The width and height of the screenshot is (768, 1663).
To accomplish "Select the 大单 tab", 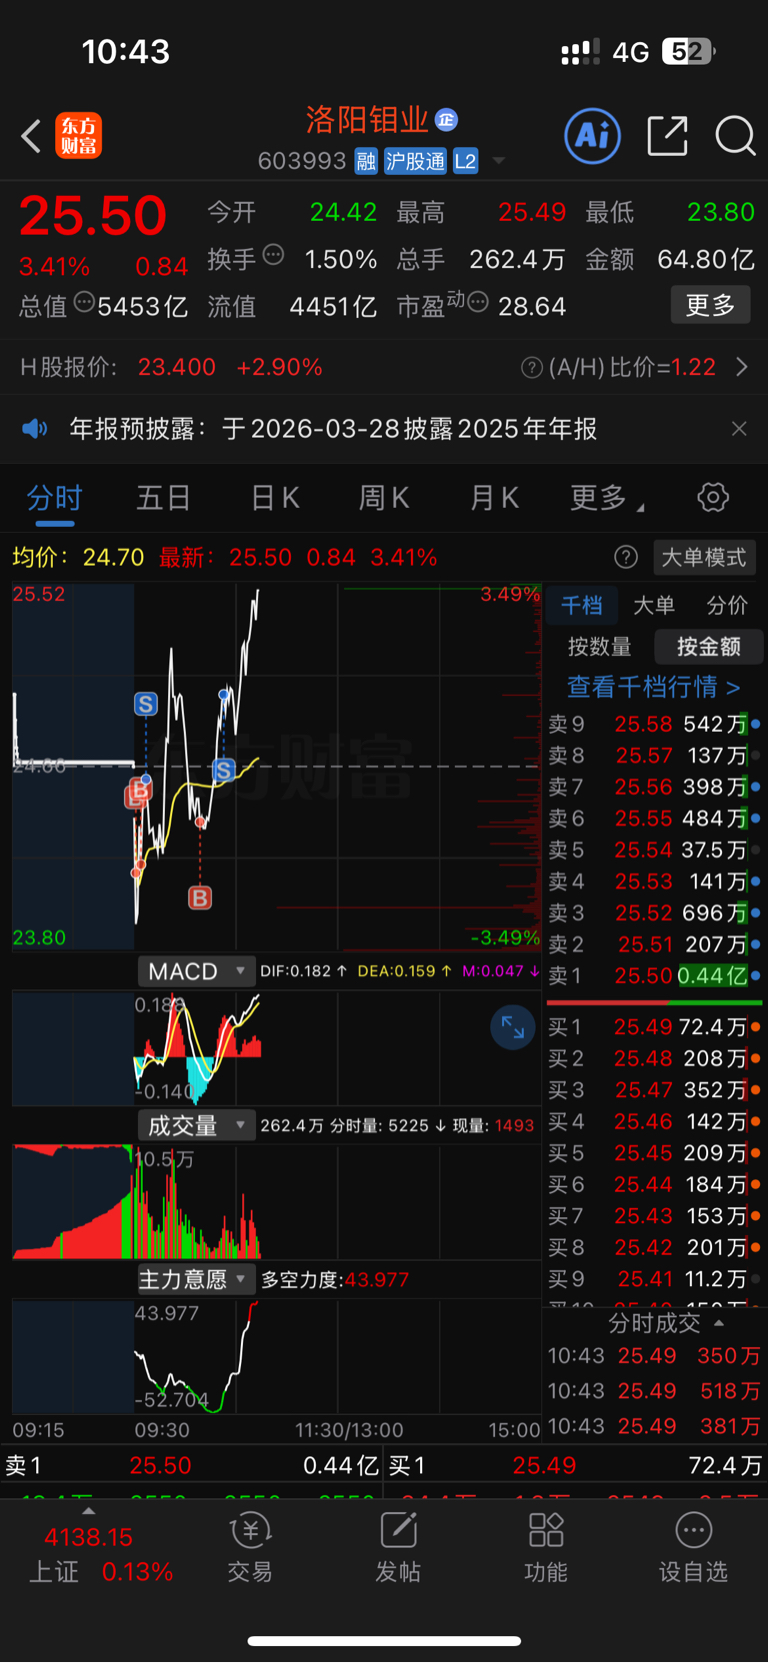I will [x=654, y=605].
